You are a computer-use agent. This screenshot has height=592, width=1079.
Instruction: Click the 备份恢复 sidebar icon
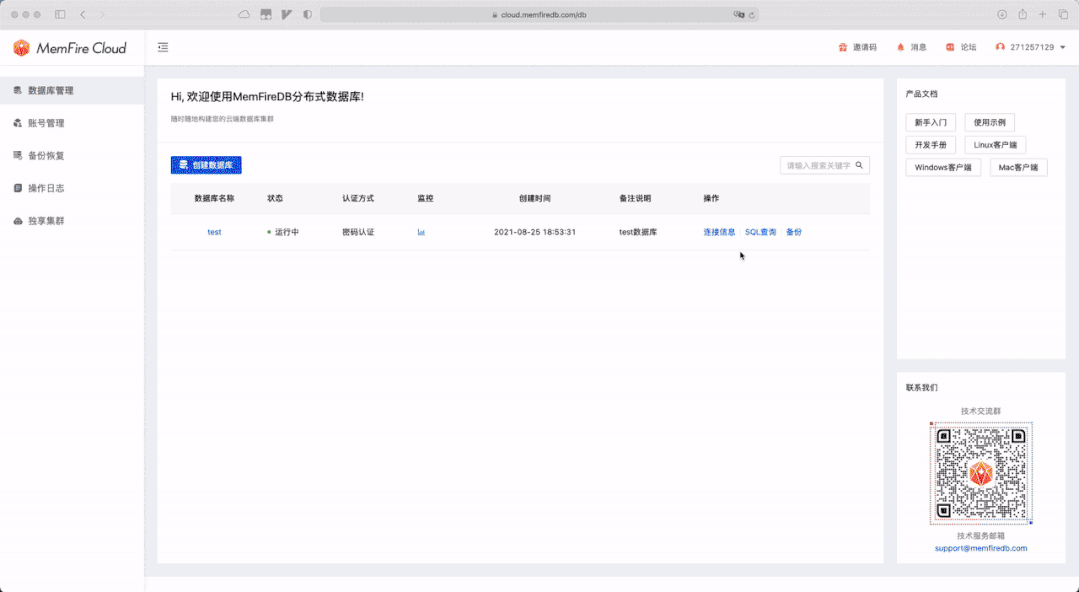(x=18, y=156)
